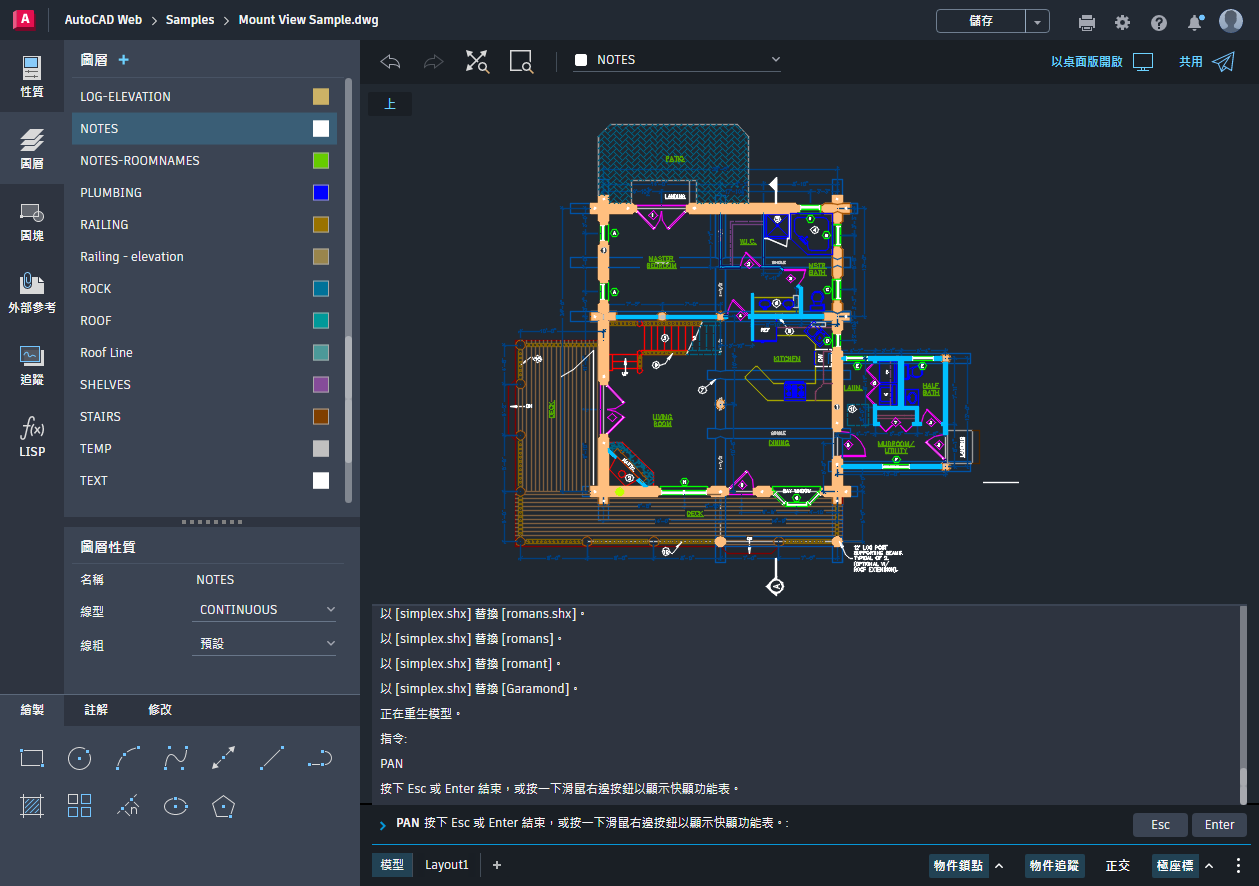Switch to the Layout1 tab
This screenshot has height=886, width=1259.
coord(447,865)
